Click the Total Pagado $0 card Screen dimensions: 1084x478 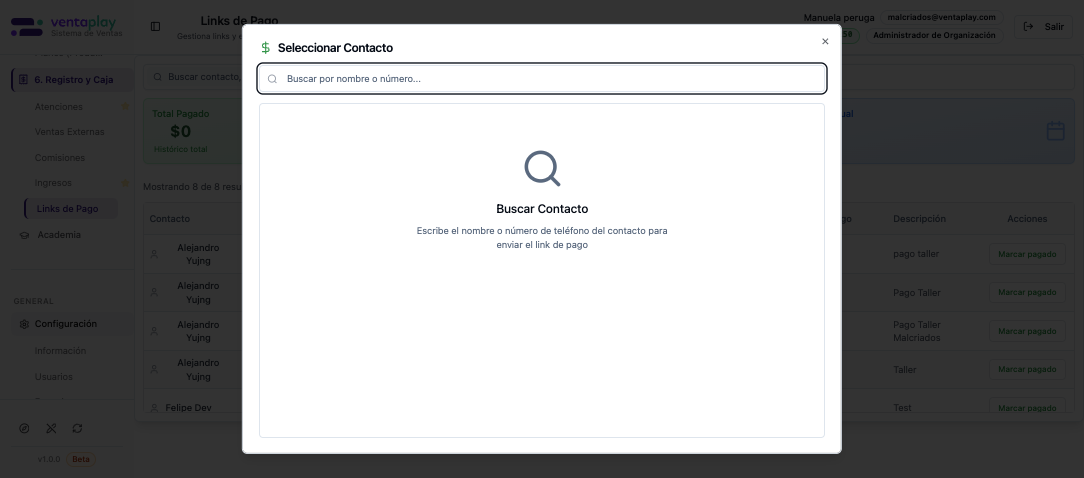(192, 131)
